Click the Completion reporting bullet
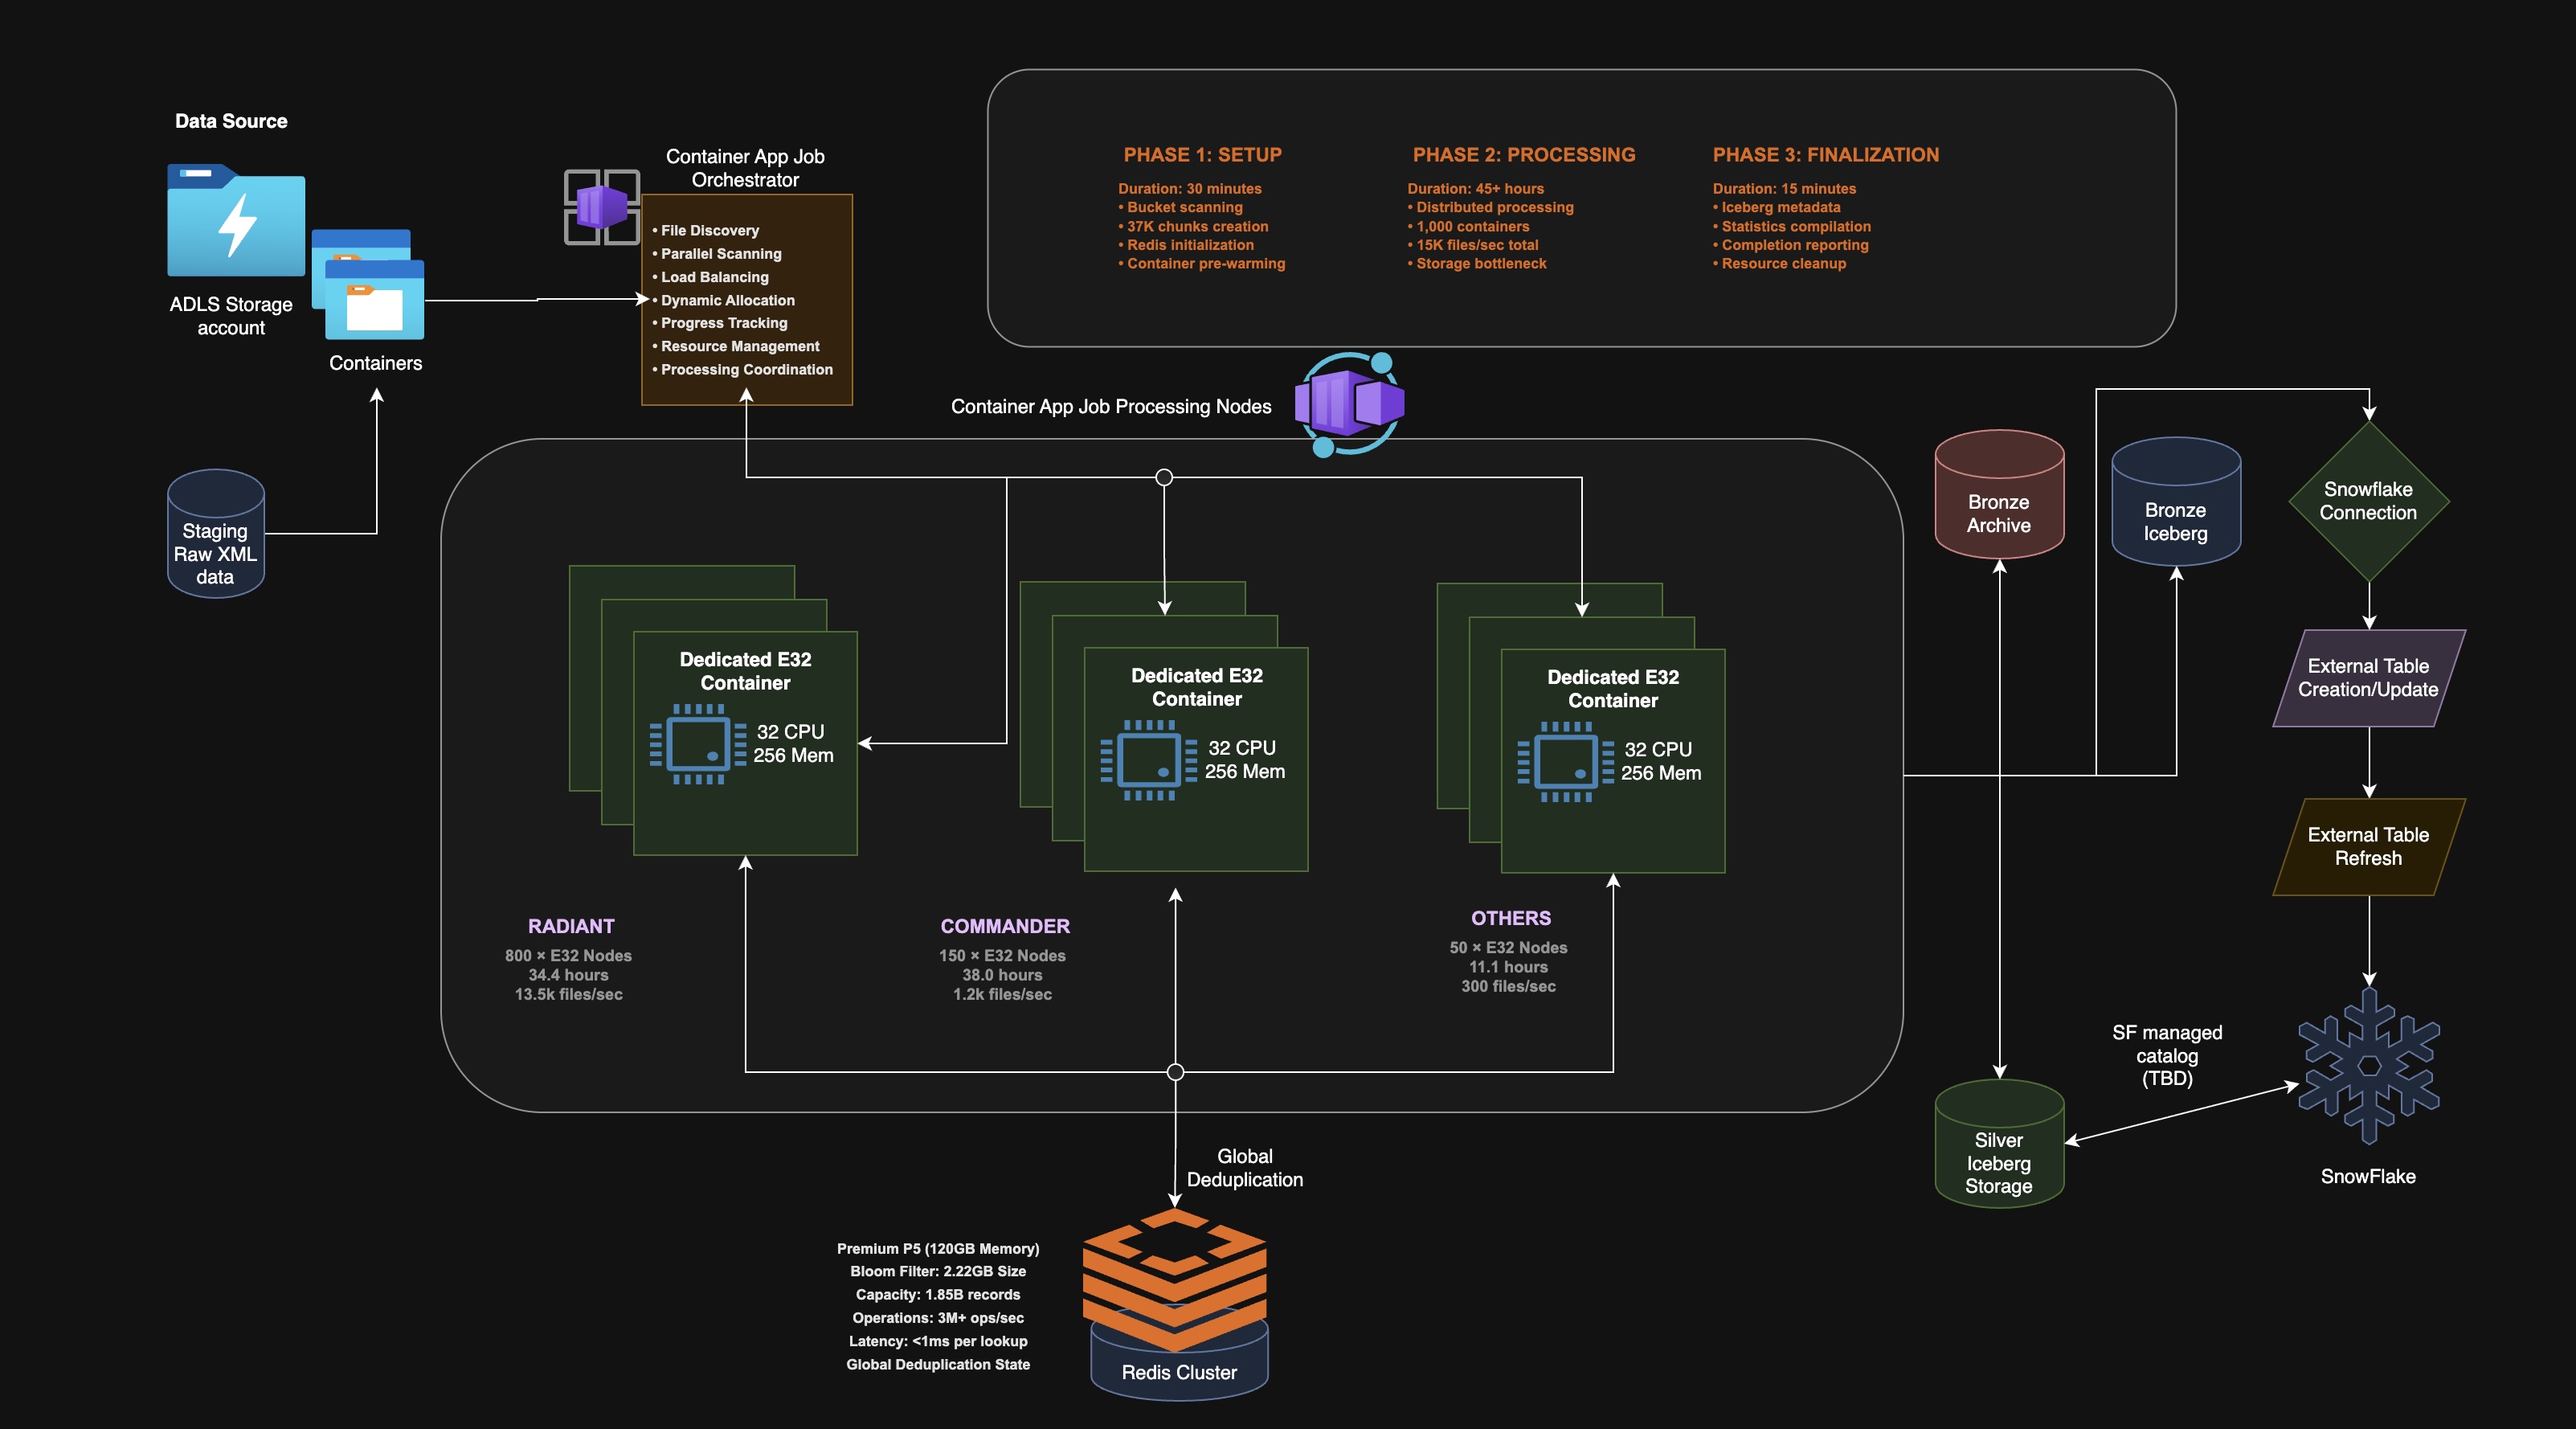2576x1429 pixels. [x=1790, y=245]
